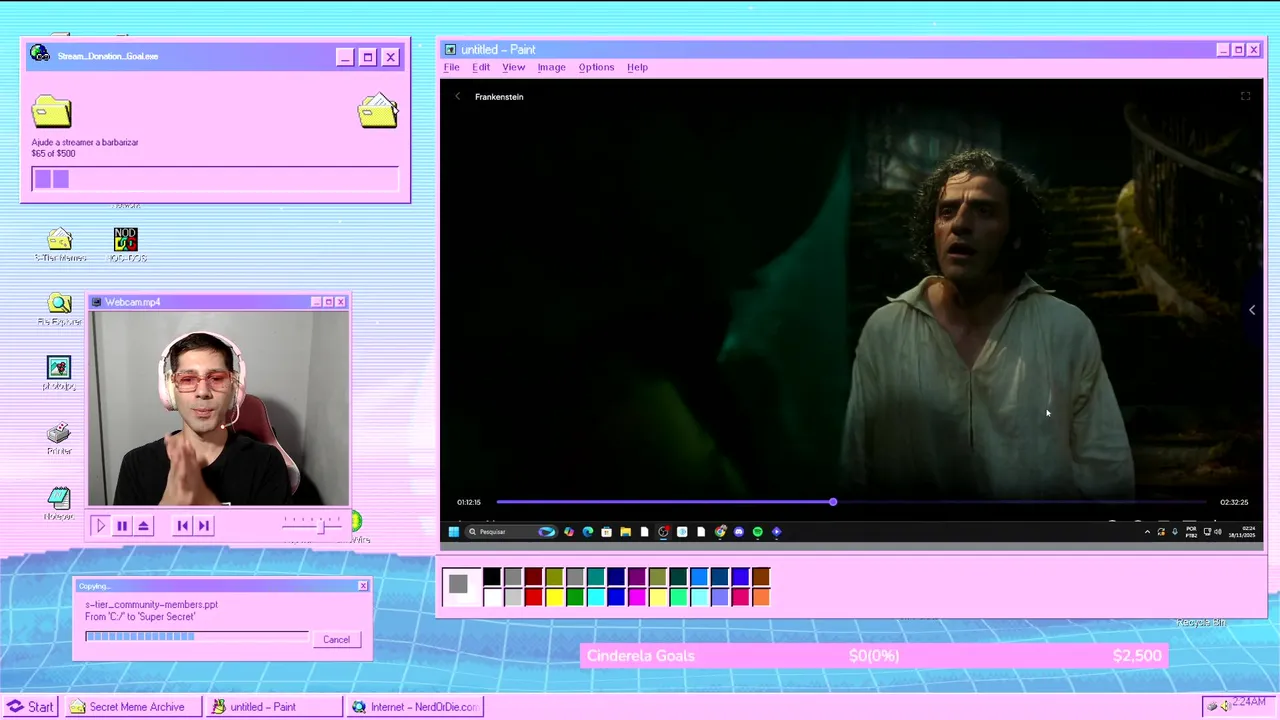Open the View menu in Paint

click(x=513, y=67)
